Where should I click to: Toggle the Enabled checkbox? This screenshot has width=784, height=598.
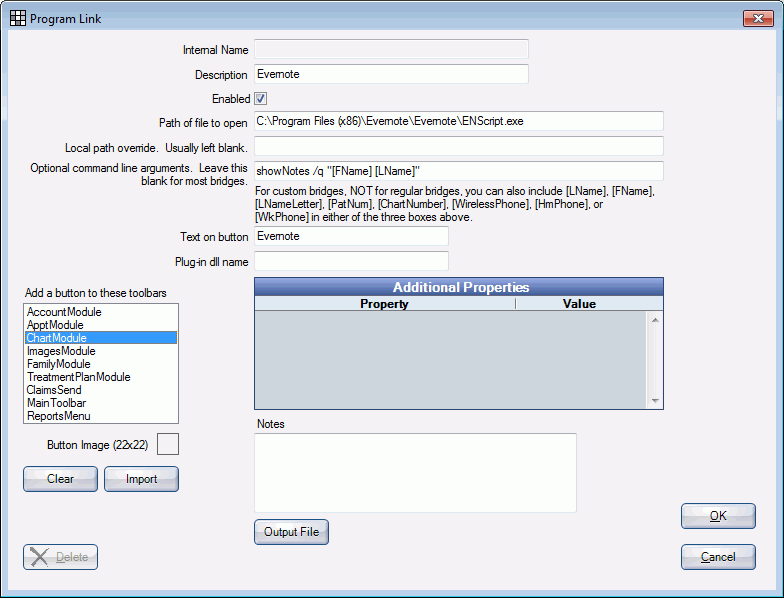click(x=260, y=98)
